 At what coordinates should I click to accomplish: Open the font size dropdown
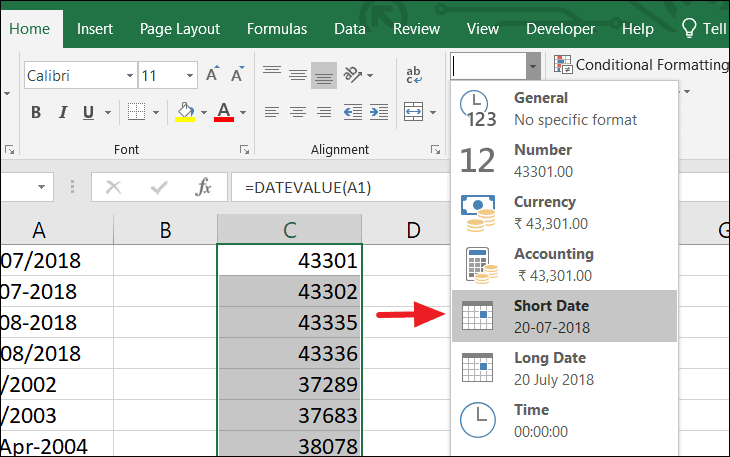point(190,76)
